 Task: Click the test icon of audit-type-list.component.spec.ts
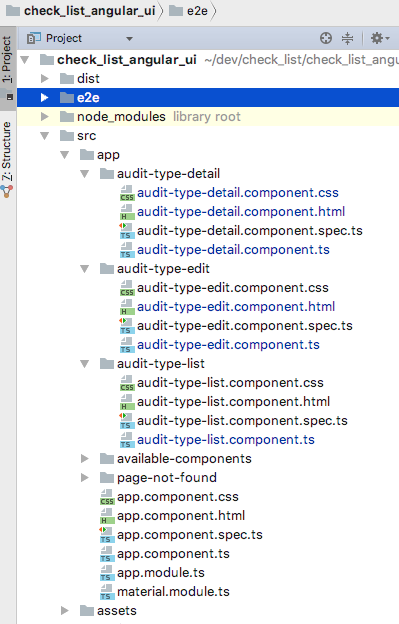[x=127, y=421]
